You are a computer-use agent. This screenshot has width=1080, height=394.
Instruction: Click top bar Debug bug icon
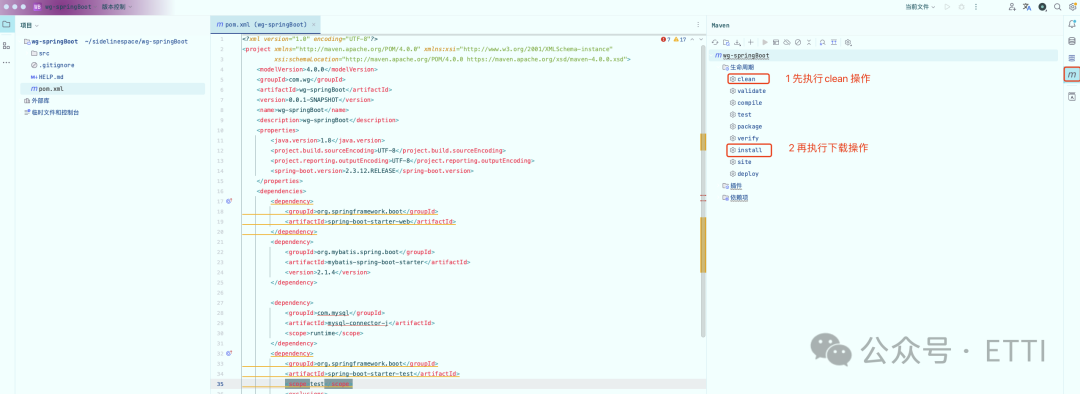point(962,6)
